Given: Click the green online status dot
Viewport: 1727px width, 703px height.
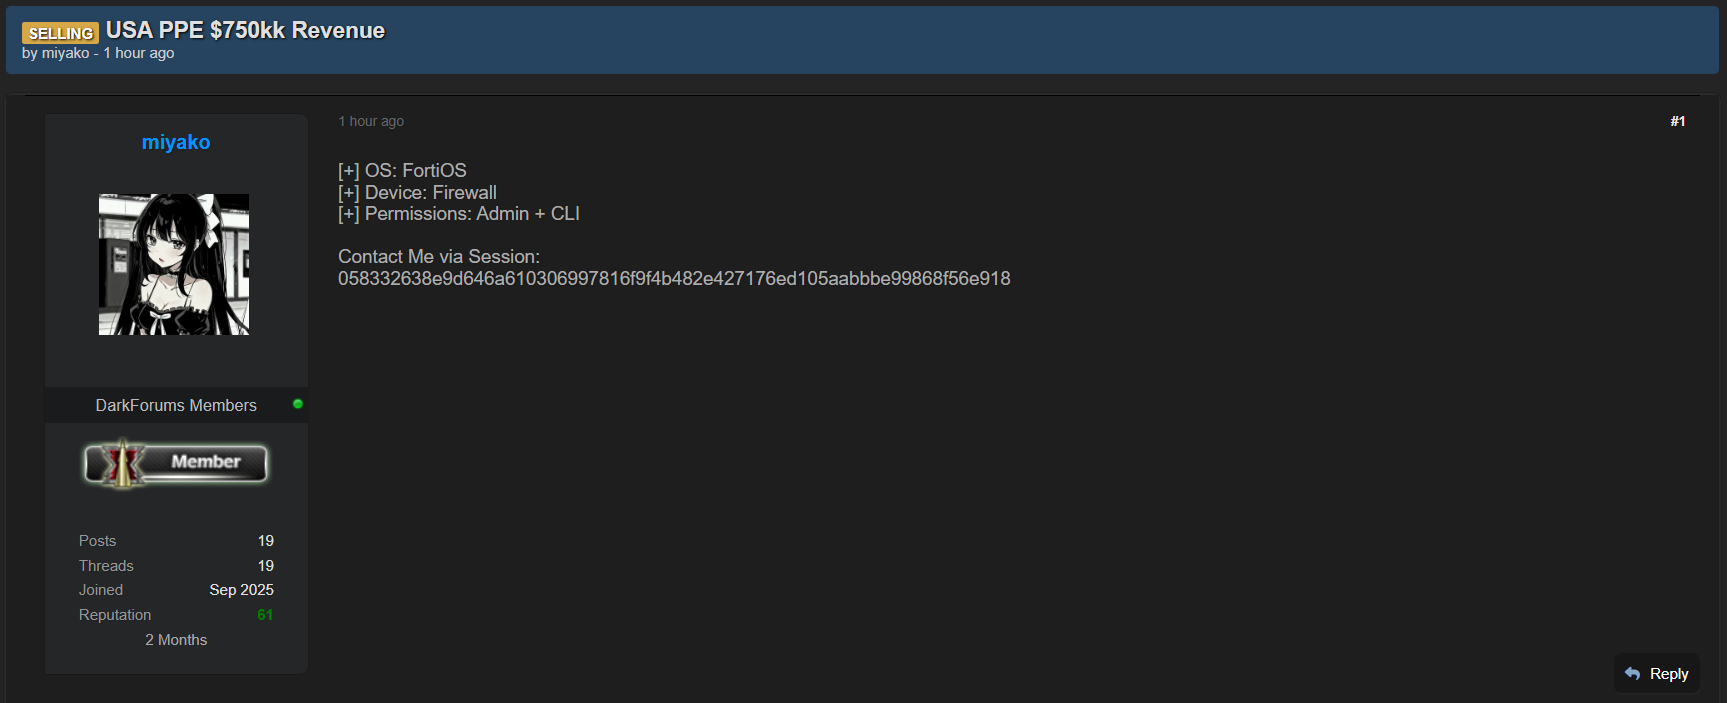Looking at the screenshot, I should (x=298, y=404).
